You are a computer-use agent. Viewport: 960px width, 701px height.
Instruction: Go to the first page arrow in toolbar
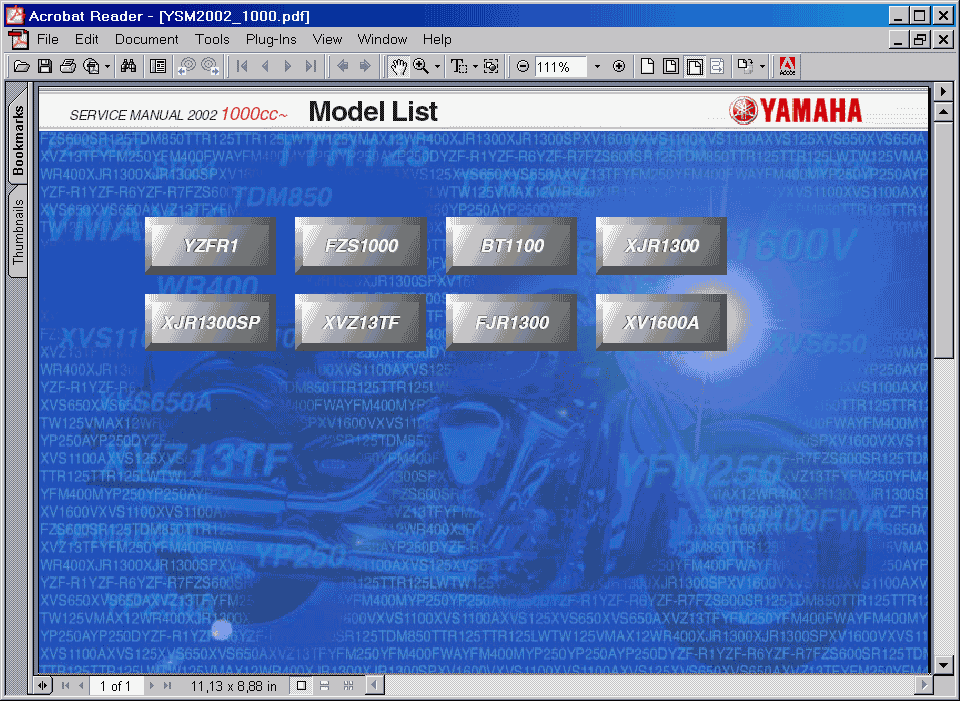[x=242, y=66]
